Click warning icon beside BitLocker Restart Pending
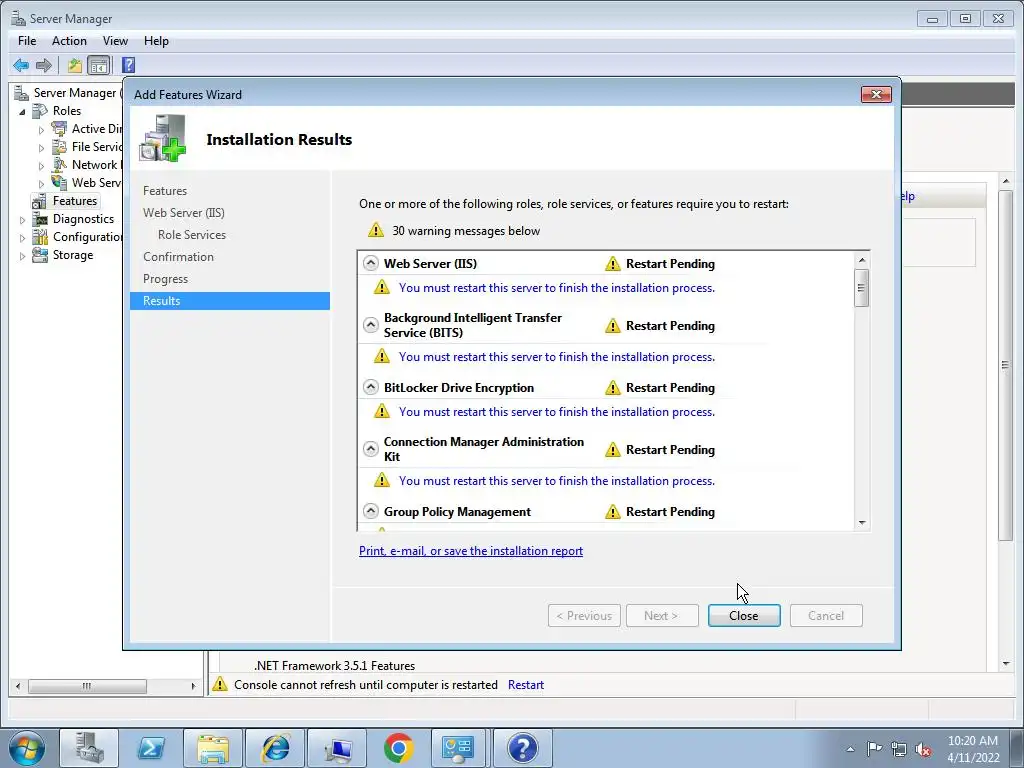The width and height of the screenshot is (1024, 768). (x=613, y=388)
